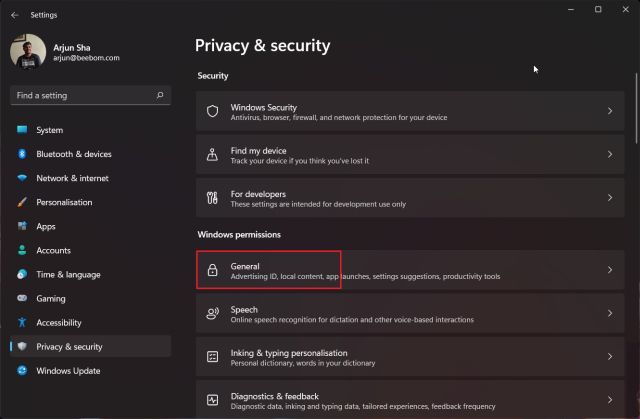Click the Privacy & security shield icon
Viewport: 640px width, 419px height.
point(22,346)
